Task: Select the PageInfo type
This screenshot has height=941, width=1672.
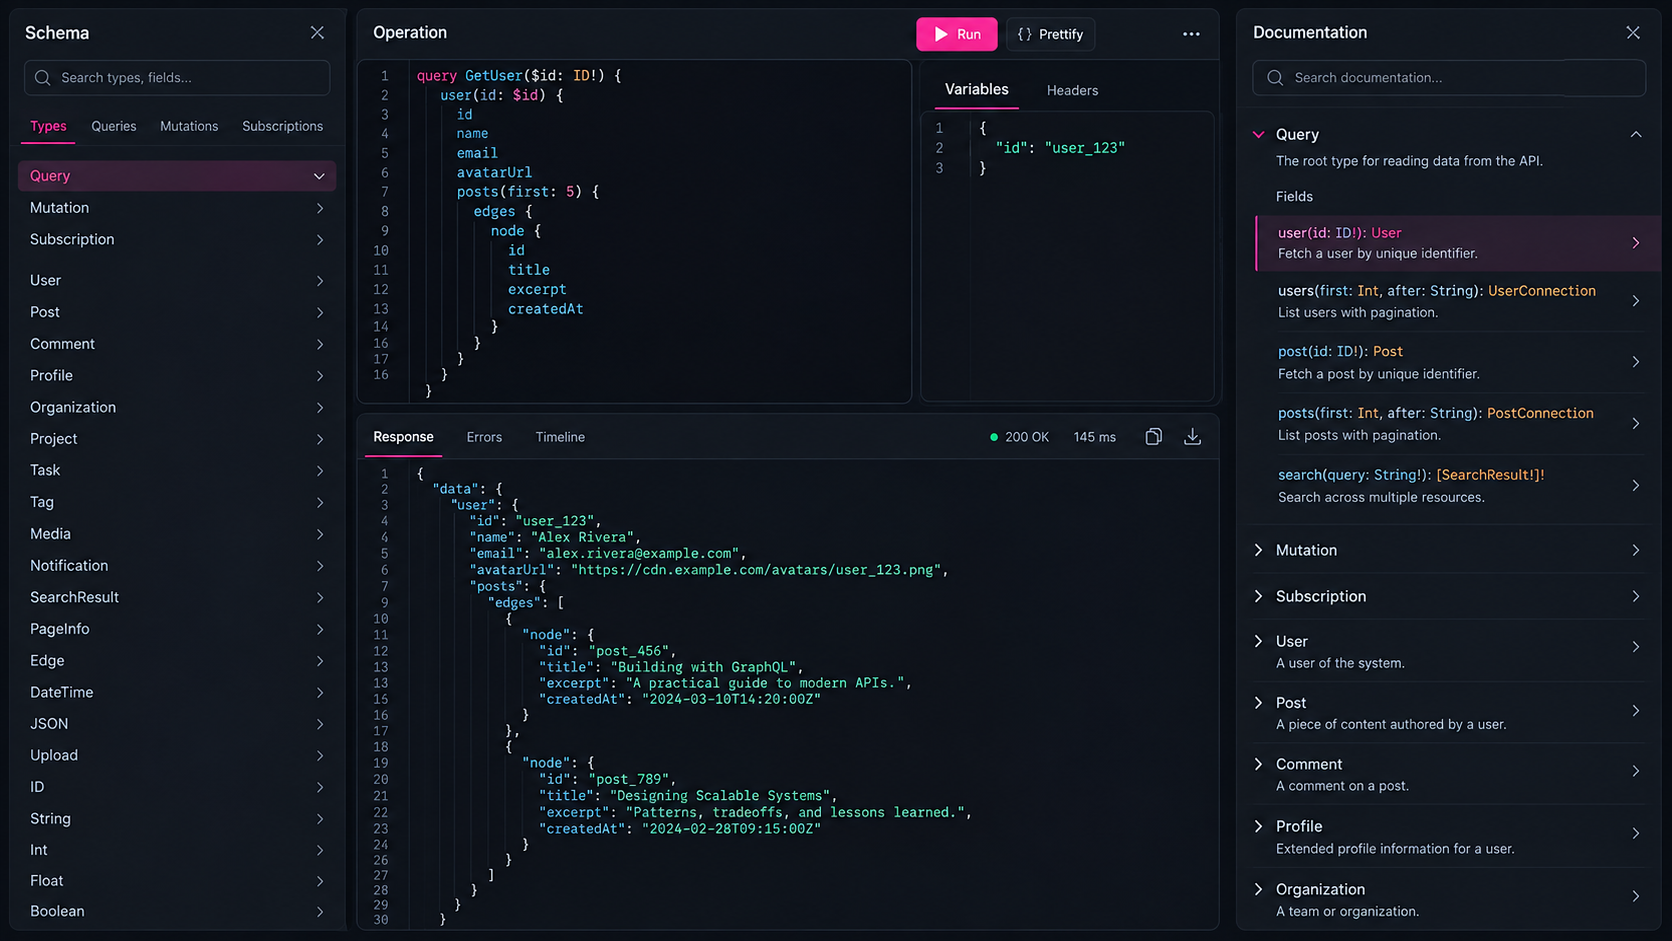Action: click(177, 629)
